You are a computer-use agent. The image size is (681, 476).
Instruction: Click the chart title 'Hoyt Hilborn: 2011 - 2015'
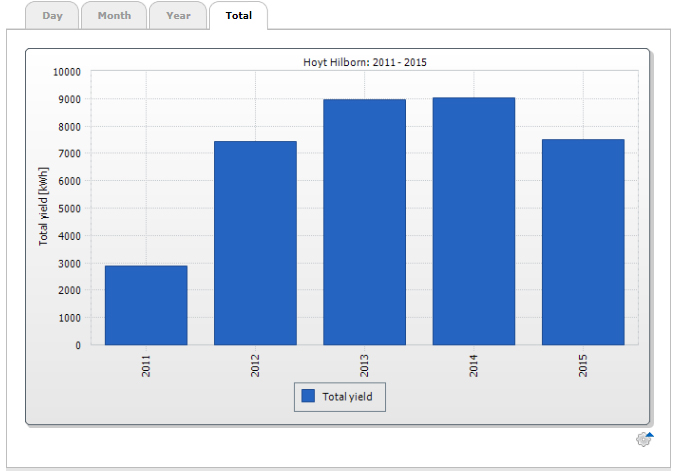click(x=365, y=62)
